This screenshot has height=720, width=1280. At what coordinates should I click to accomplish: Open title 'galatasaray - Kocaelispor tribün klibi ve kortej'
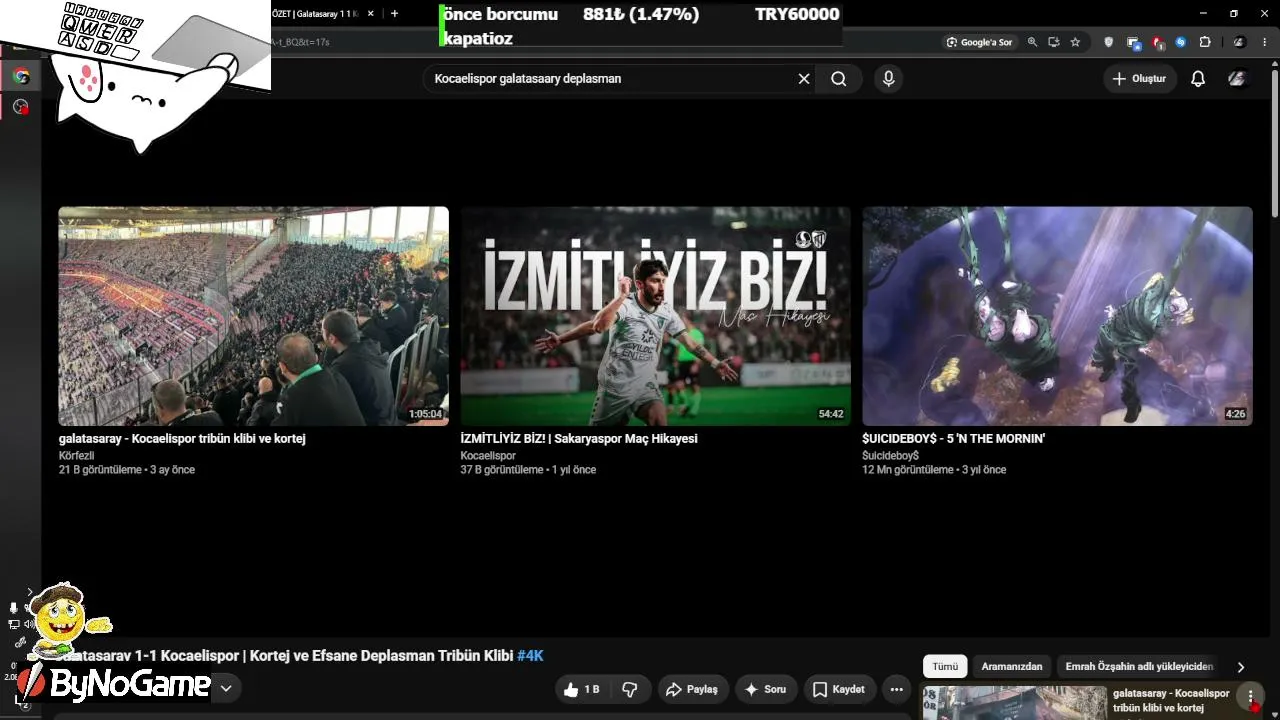coord(182,439)
